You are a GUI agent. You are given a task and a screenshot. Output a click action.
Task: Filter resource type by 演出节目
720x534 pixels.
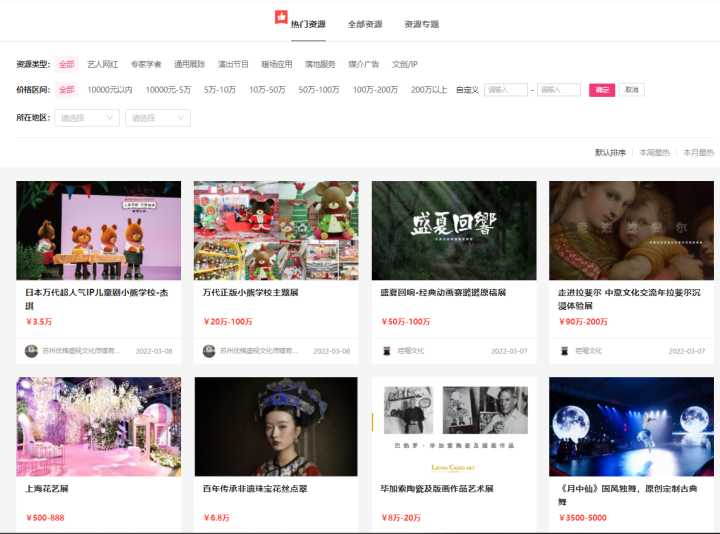[233, 64]
